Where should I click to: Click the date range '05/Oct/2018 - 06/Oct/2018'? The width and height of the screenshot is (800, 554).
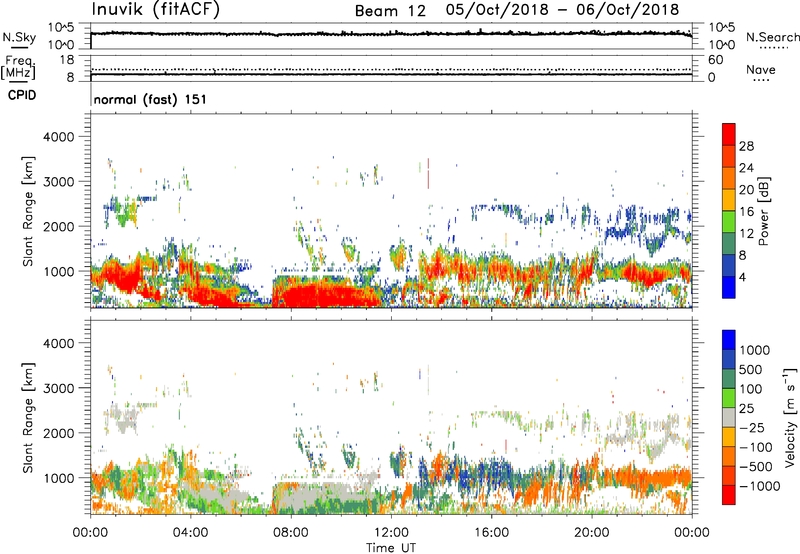(562, 10)
